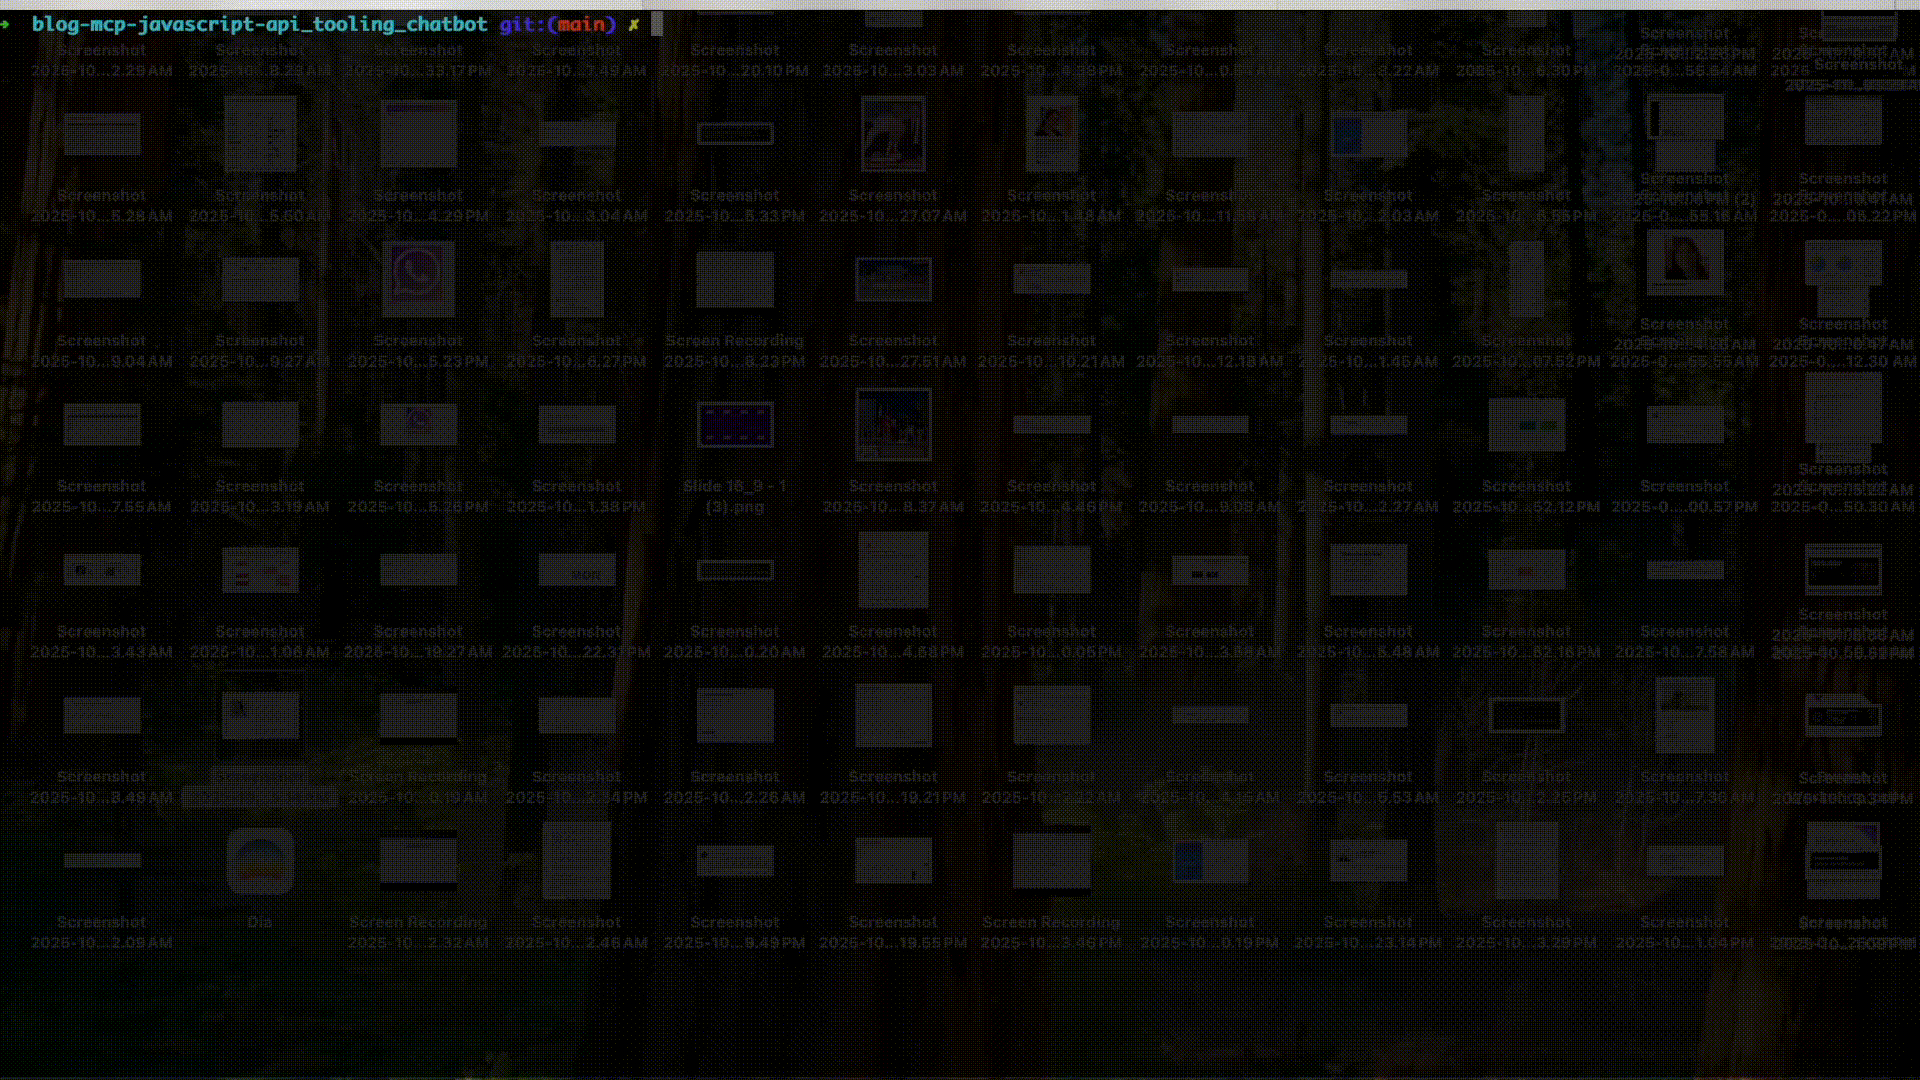This screenshot has height=1080, width=1920.
Task: Click the Dia app icon
Action: (x=260, y=861)
